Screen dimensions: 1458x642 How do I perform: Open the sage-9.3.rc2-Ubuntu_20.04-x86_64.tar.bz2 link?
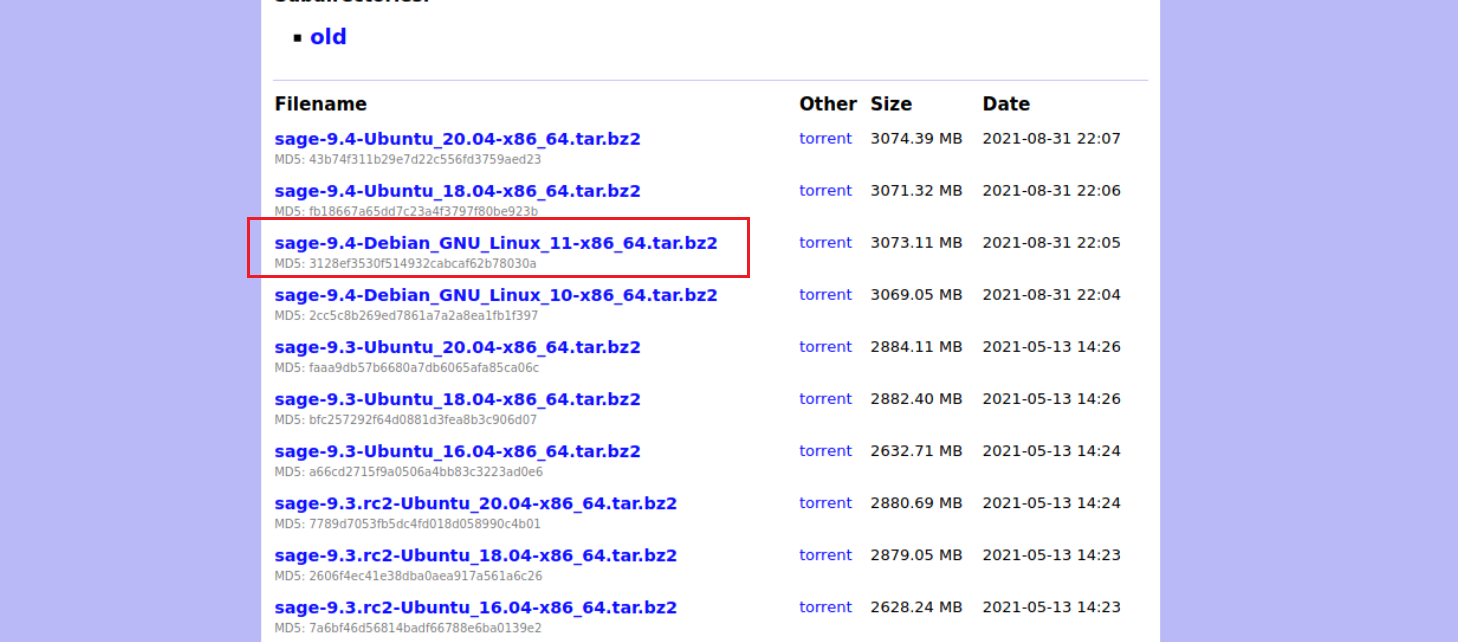[476, 503]
